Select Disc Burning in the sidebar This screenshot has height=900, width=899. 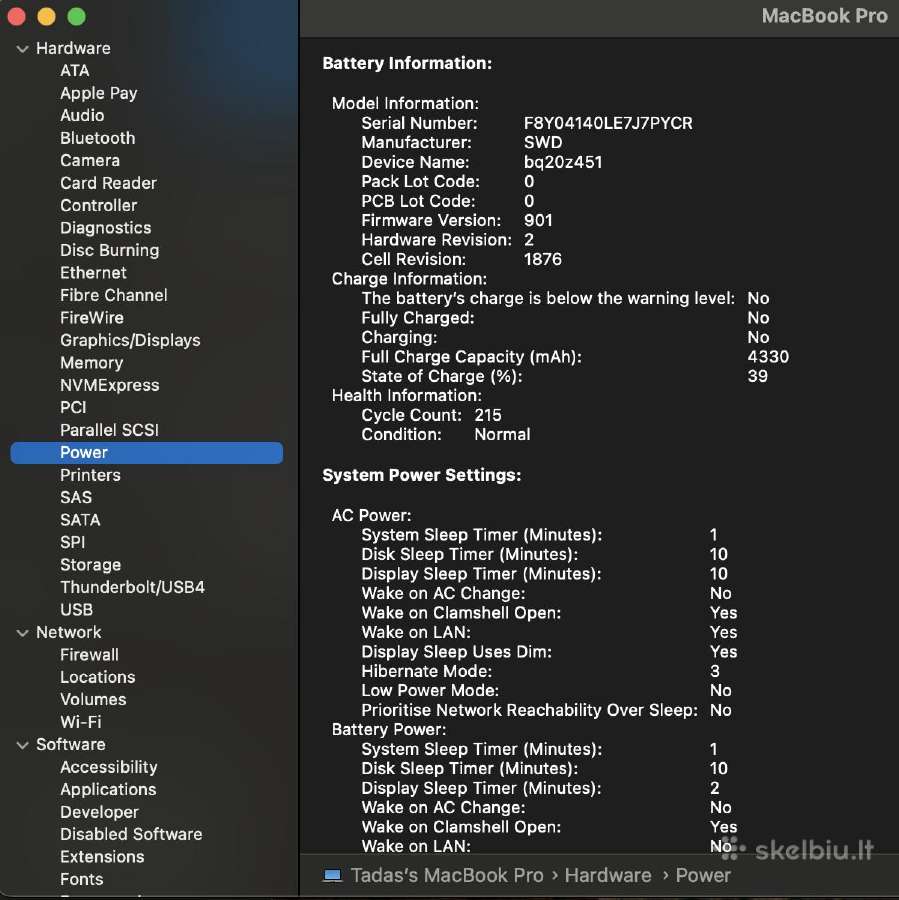tap(110, 250)
